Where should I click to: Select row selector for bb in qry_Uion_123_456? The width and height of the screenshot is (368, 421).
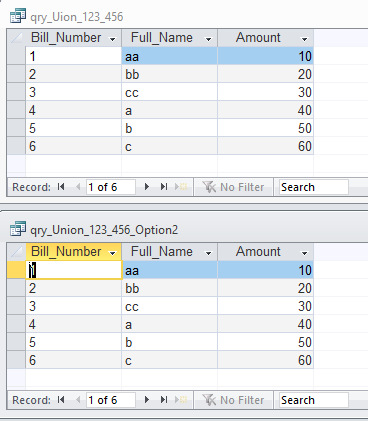(x=16, y=74)
